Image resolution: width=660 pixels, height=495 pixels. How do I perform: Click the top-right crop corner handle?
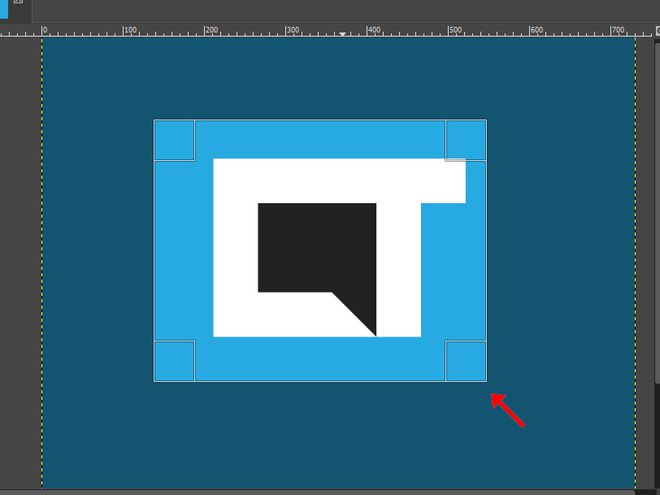click(x=466, y=140)
